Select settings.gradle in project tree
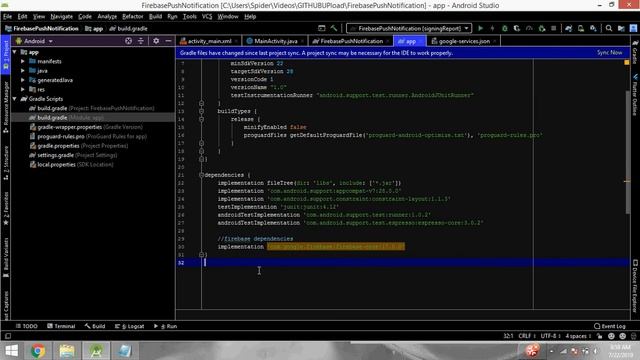The width and height of the screenshot is (640, 360). click(73, 155)
